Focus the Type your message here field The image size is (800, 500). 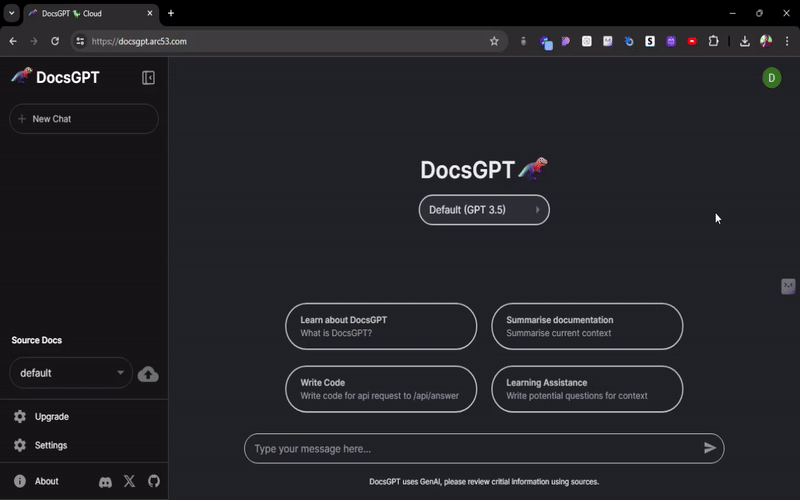(x=470, y=449)
